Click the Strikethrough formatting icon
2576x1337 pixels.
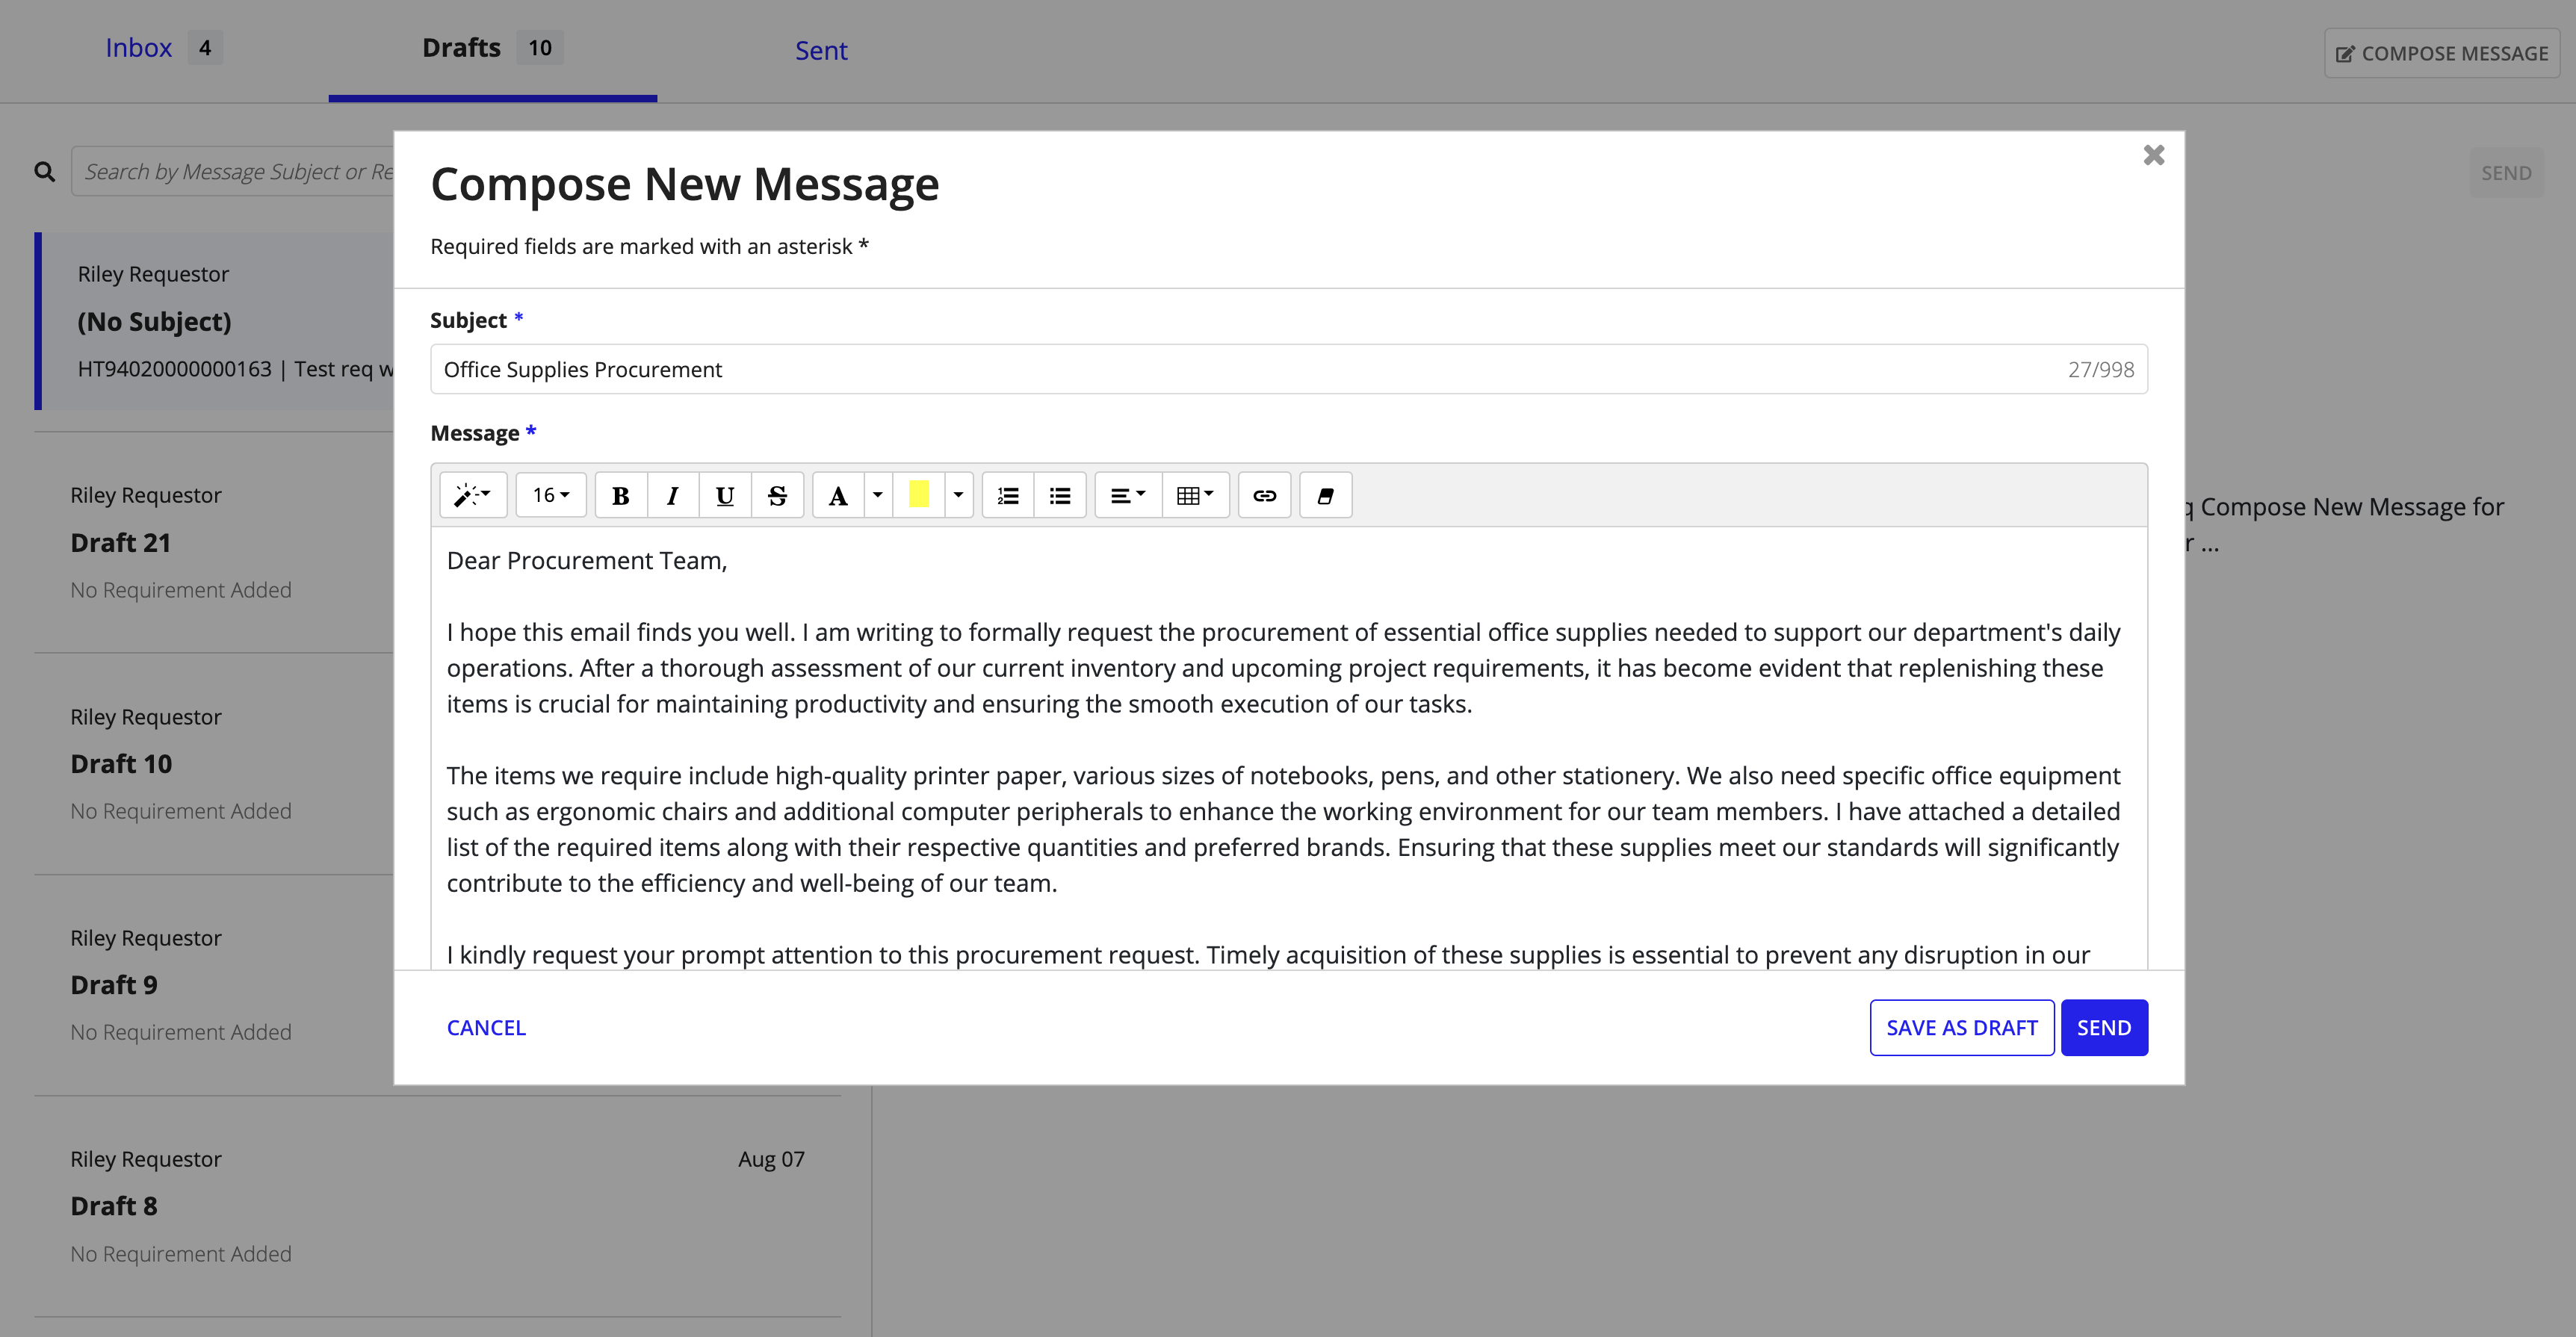[775, 496]
